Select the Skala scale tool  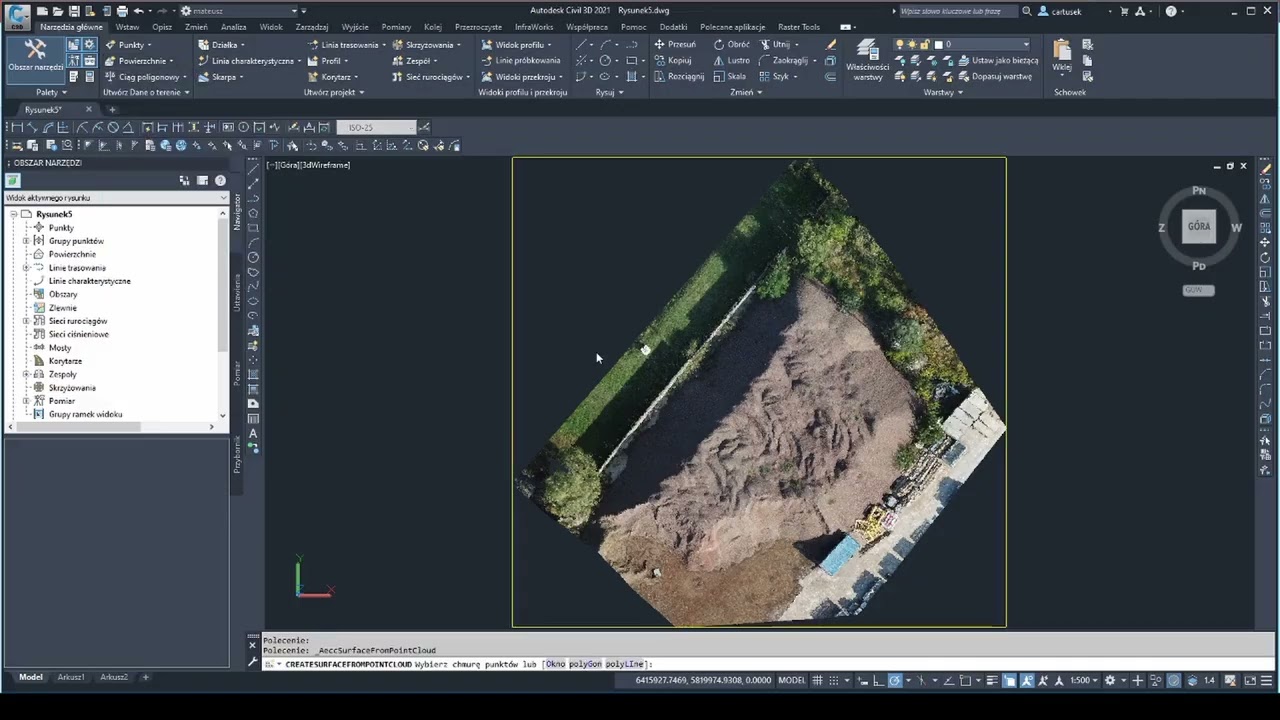coord(730,76)
